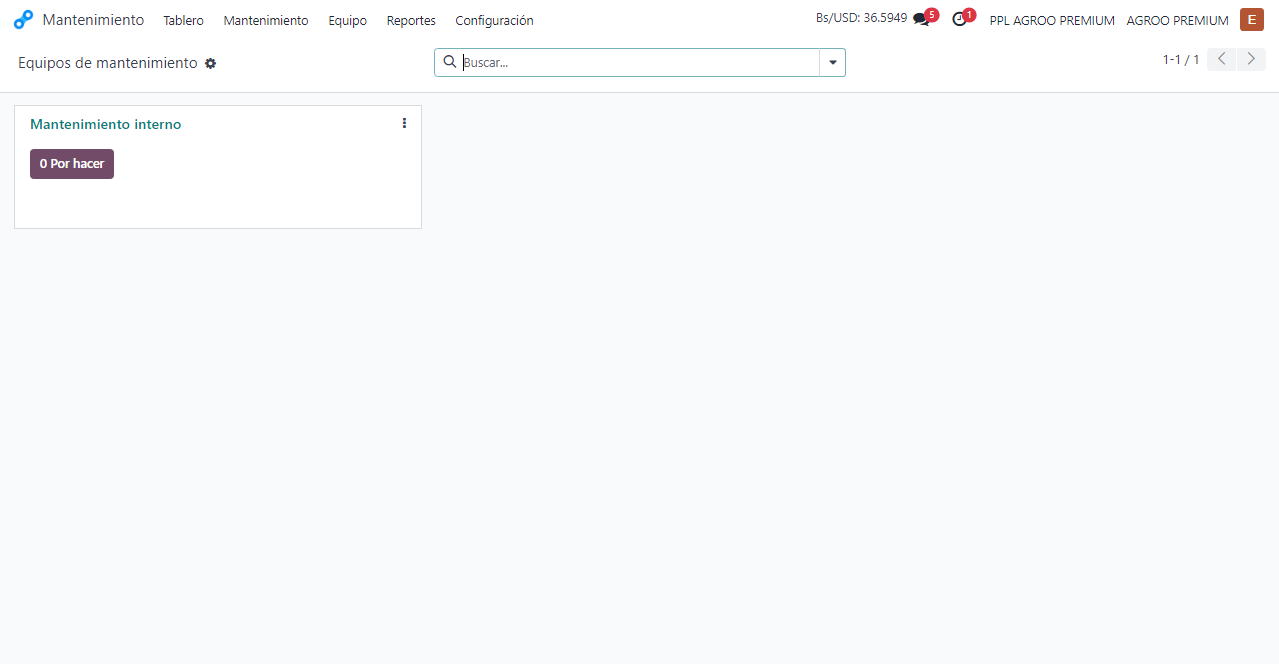
Task: Open the AGROO PREMIUM company switcher
Action: click(1177, 20)
